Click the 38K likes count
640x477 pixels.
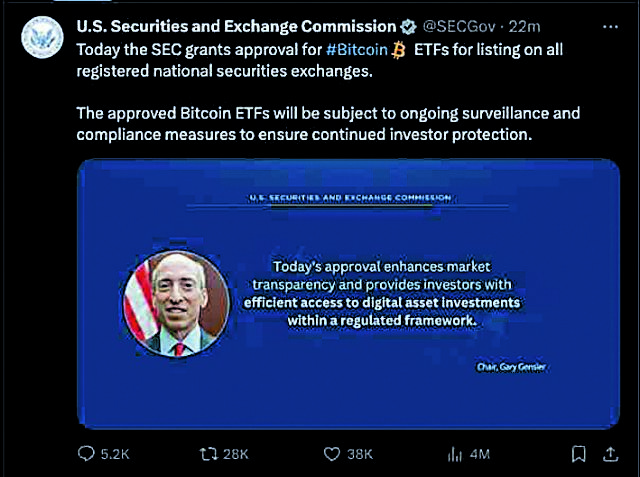point(359,454)
